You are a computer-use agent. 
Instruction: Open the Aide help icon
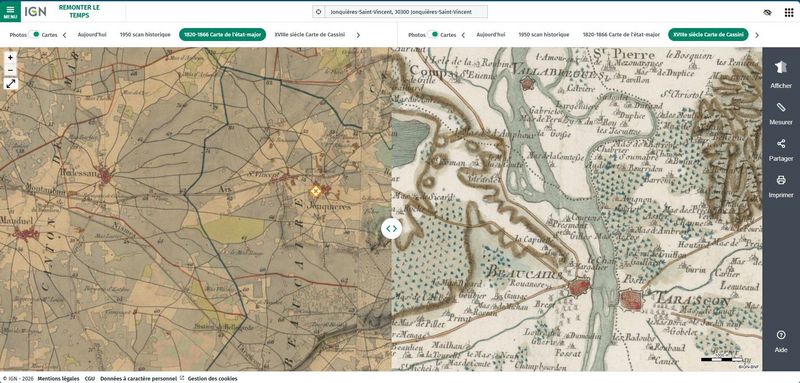(x=781, y=341)
